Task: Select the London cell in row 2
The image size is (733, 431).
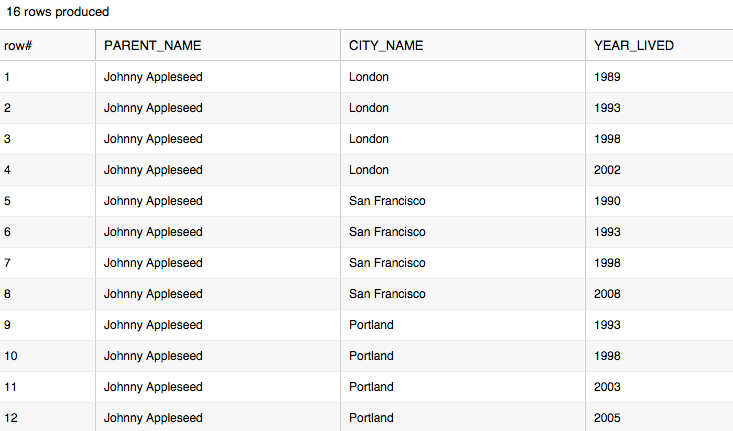Action: tap(369, 108)
